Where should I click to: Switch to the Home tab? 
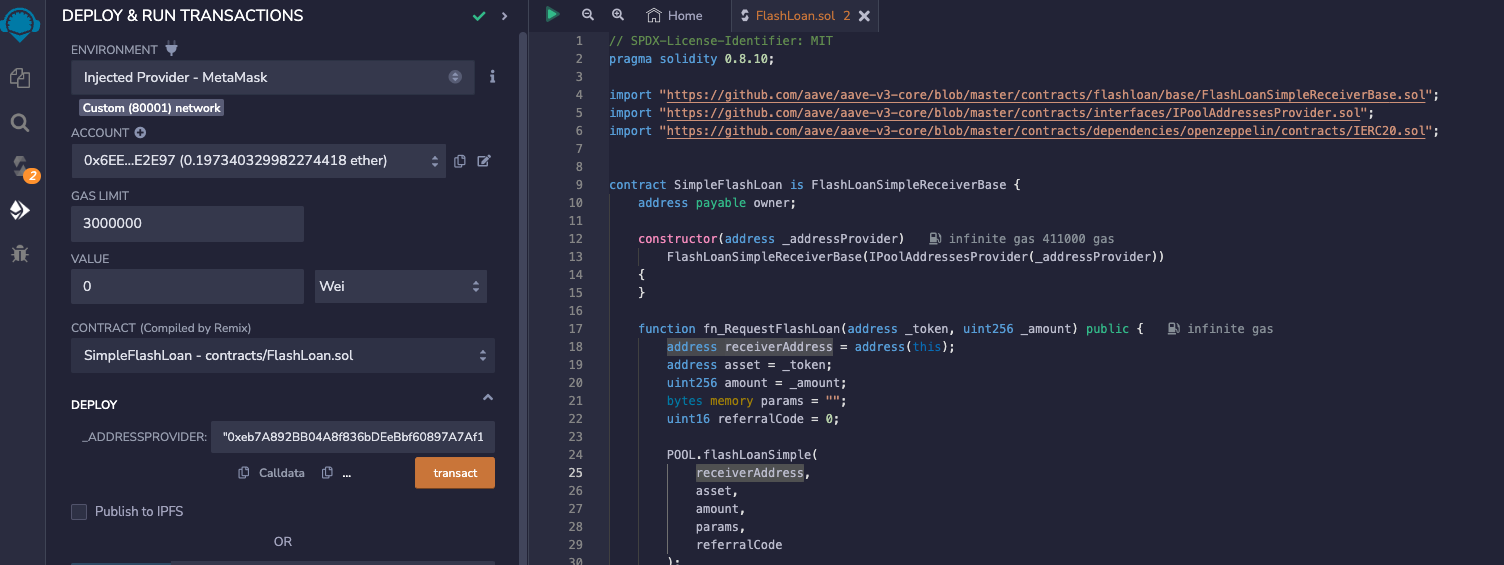coord(675,16)
